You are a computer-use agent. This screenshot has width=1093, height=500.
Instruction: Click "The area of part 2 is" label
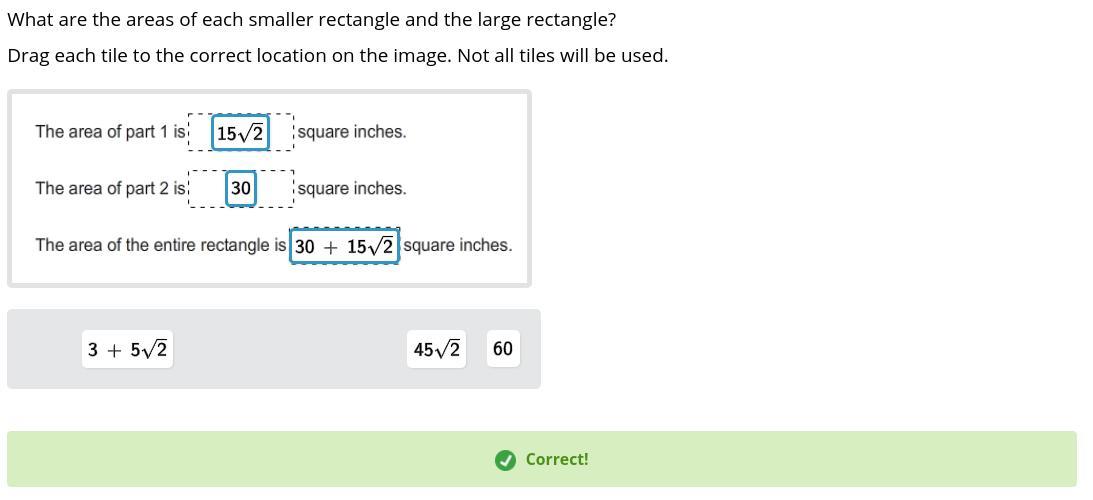coord(110,188)
